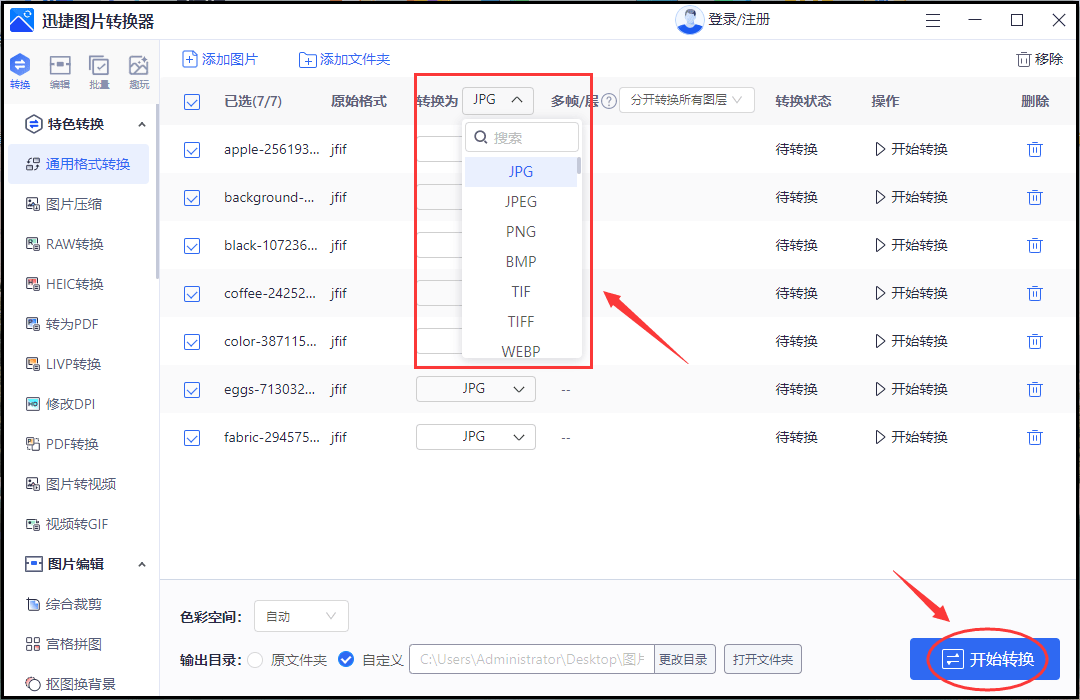Start converting color-387115 file

coord(911,341)
